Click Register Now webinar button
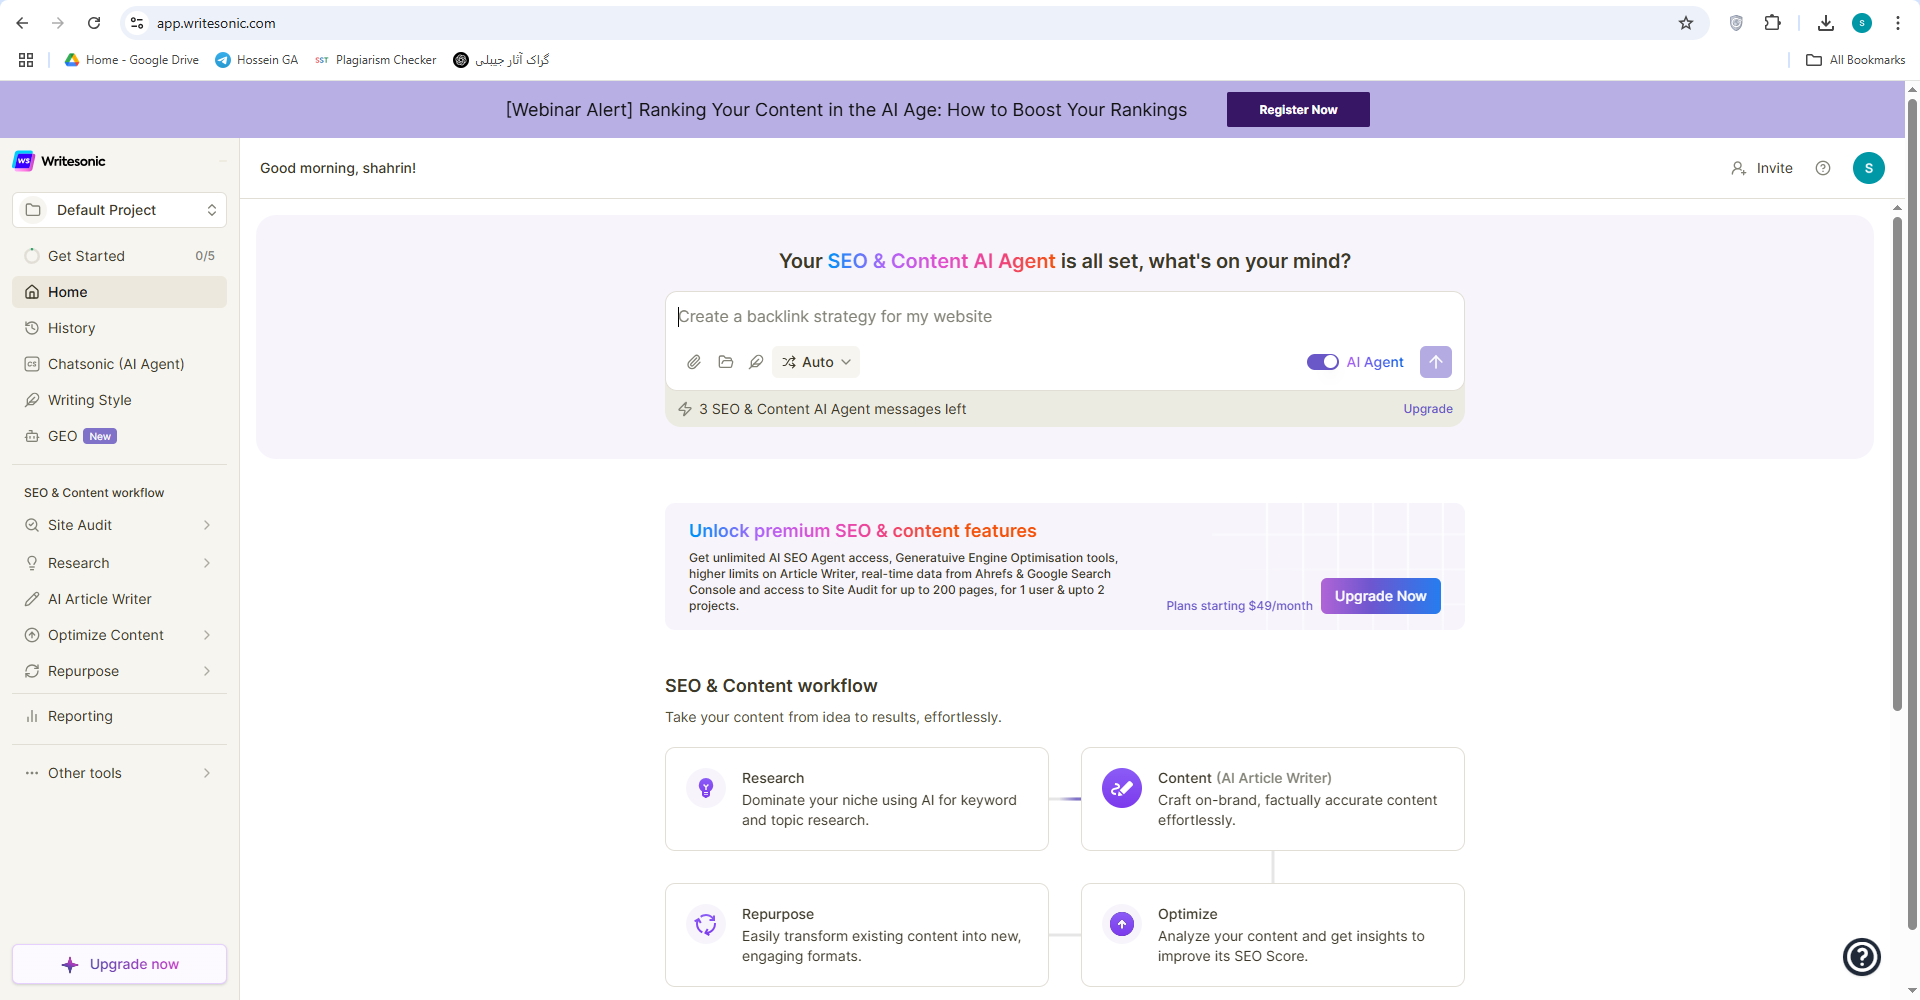Viewport: 1920px width, 1000px height. (1298, 110)
